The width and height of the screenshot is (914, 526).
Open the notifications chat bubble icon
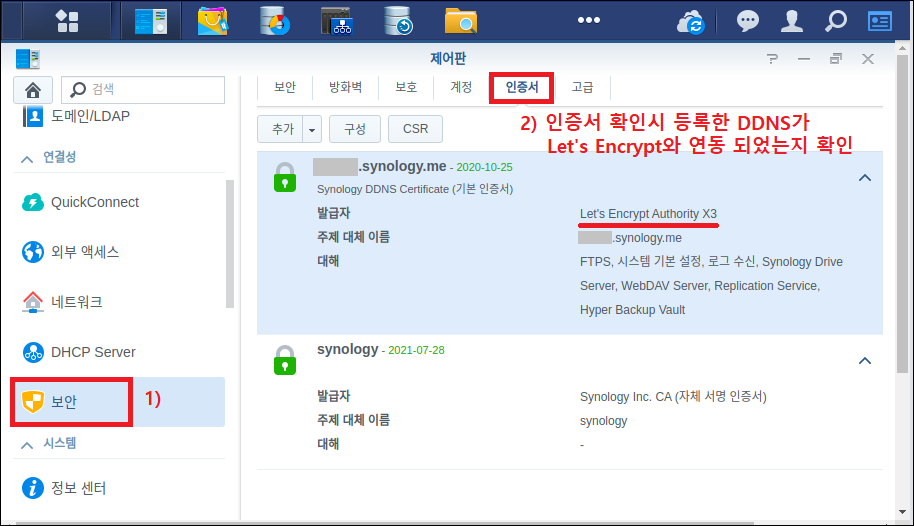click(x=747, y=21)
